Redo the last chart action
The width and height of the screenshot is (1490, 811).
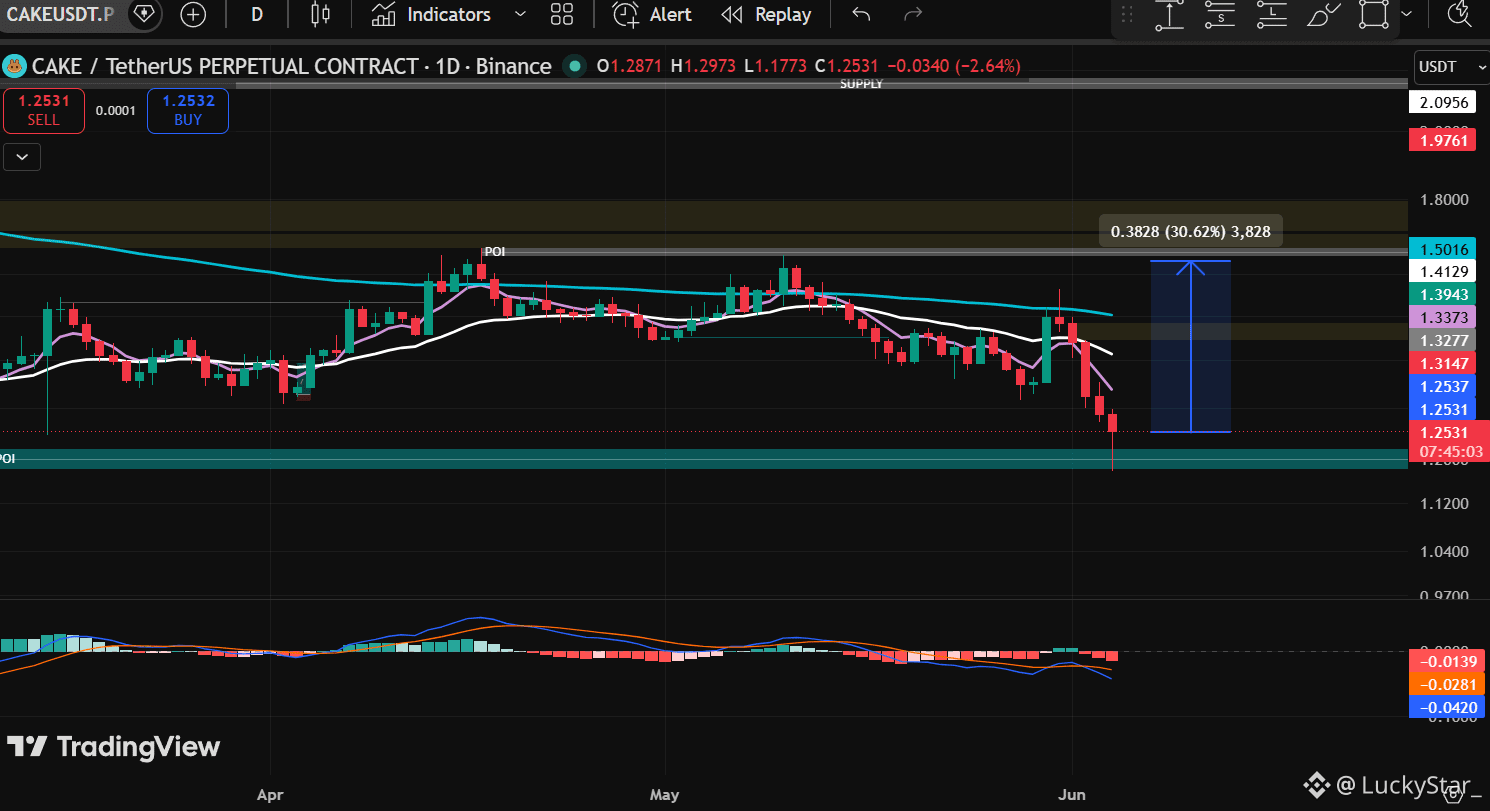click(x=912, y=14)
